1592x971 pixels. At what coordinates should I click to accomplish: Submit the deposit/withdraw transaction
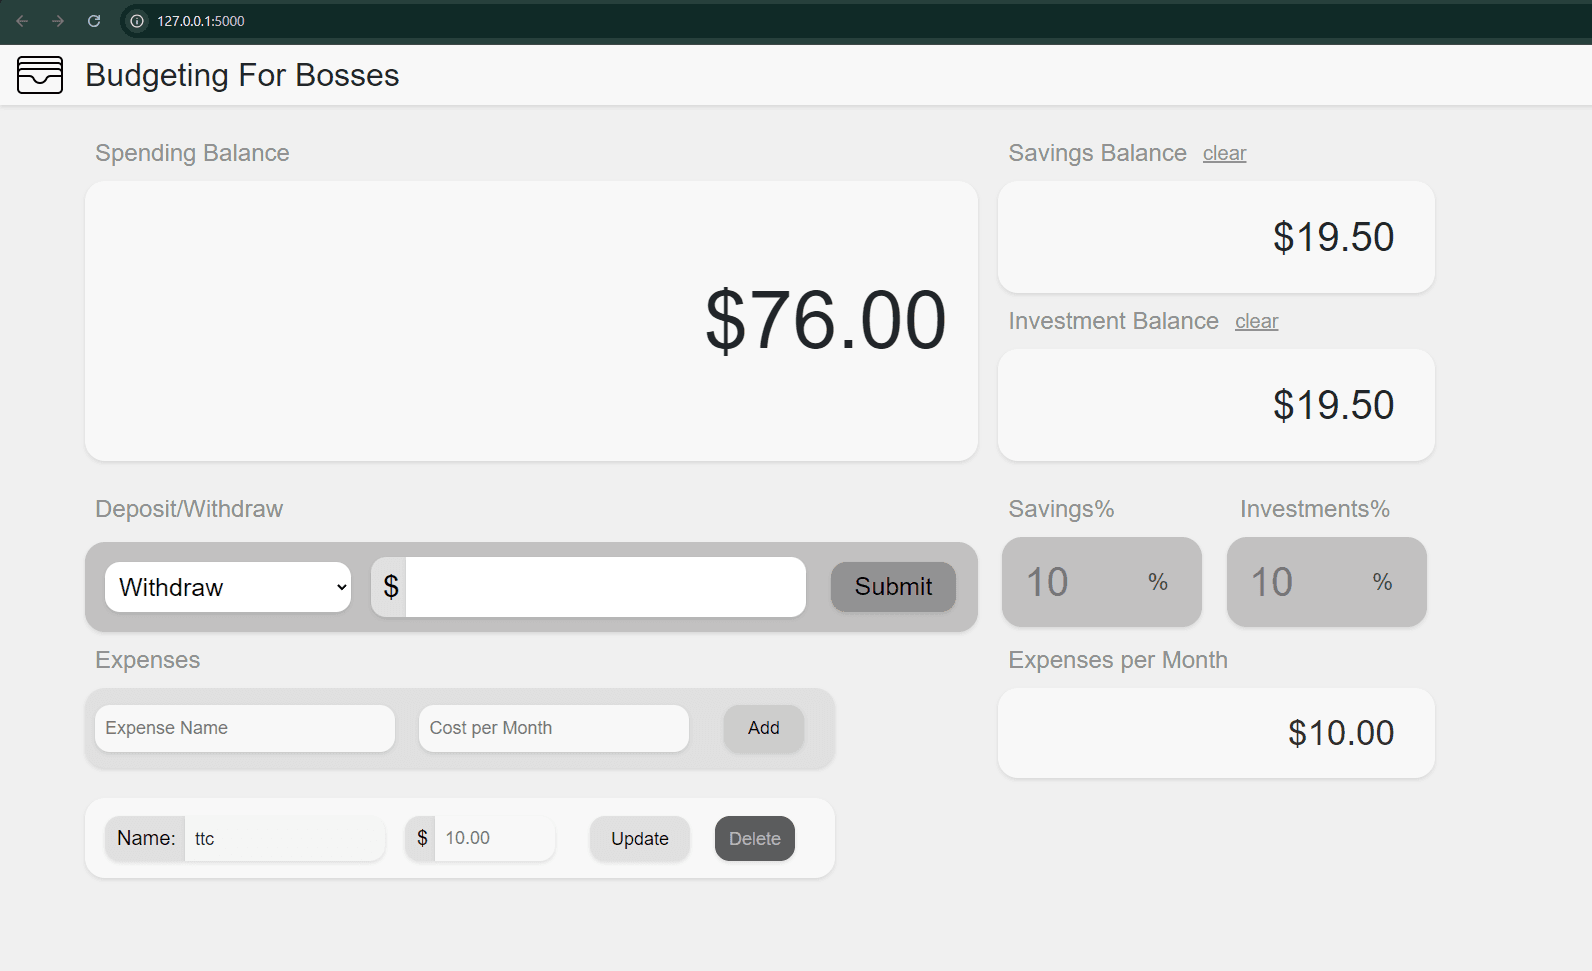893,587
